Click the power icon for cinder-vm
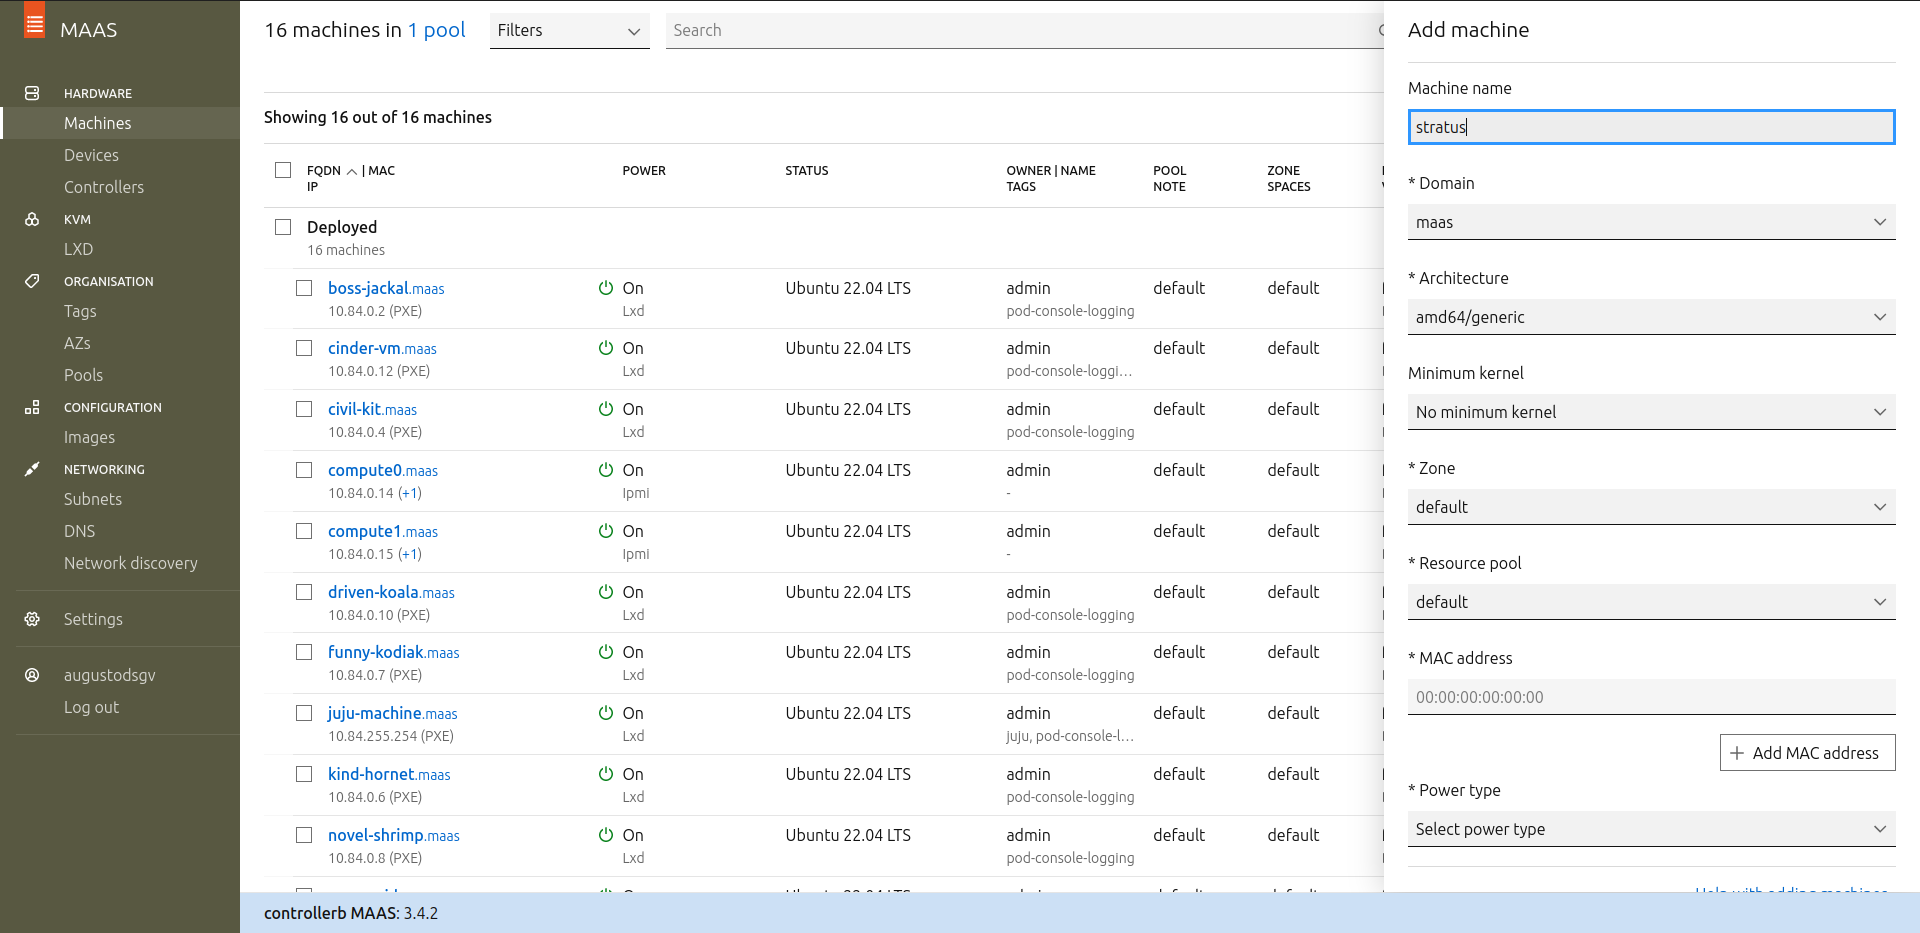 [x=606, y=348]
